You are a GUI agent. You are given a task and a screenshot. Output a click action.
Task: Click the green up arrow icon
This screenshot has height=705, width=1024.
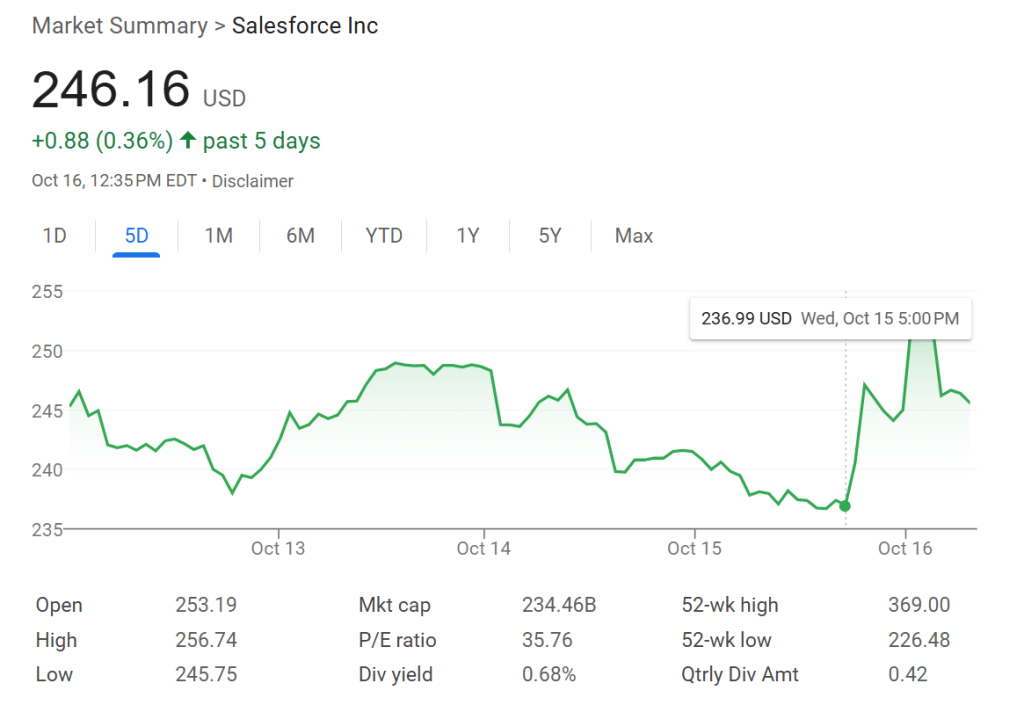[x=187, y=141]
